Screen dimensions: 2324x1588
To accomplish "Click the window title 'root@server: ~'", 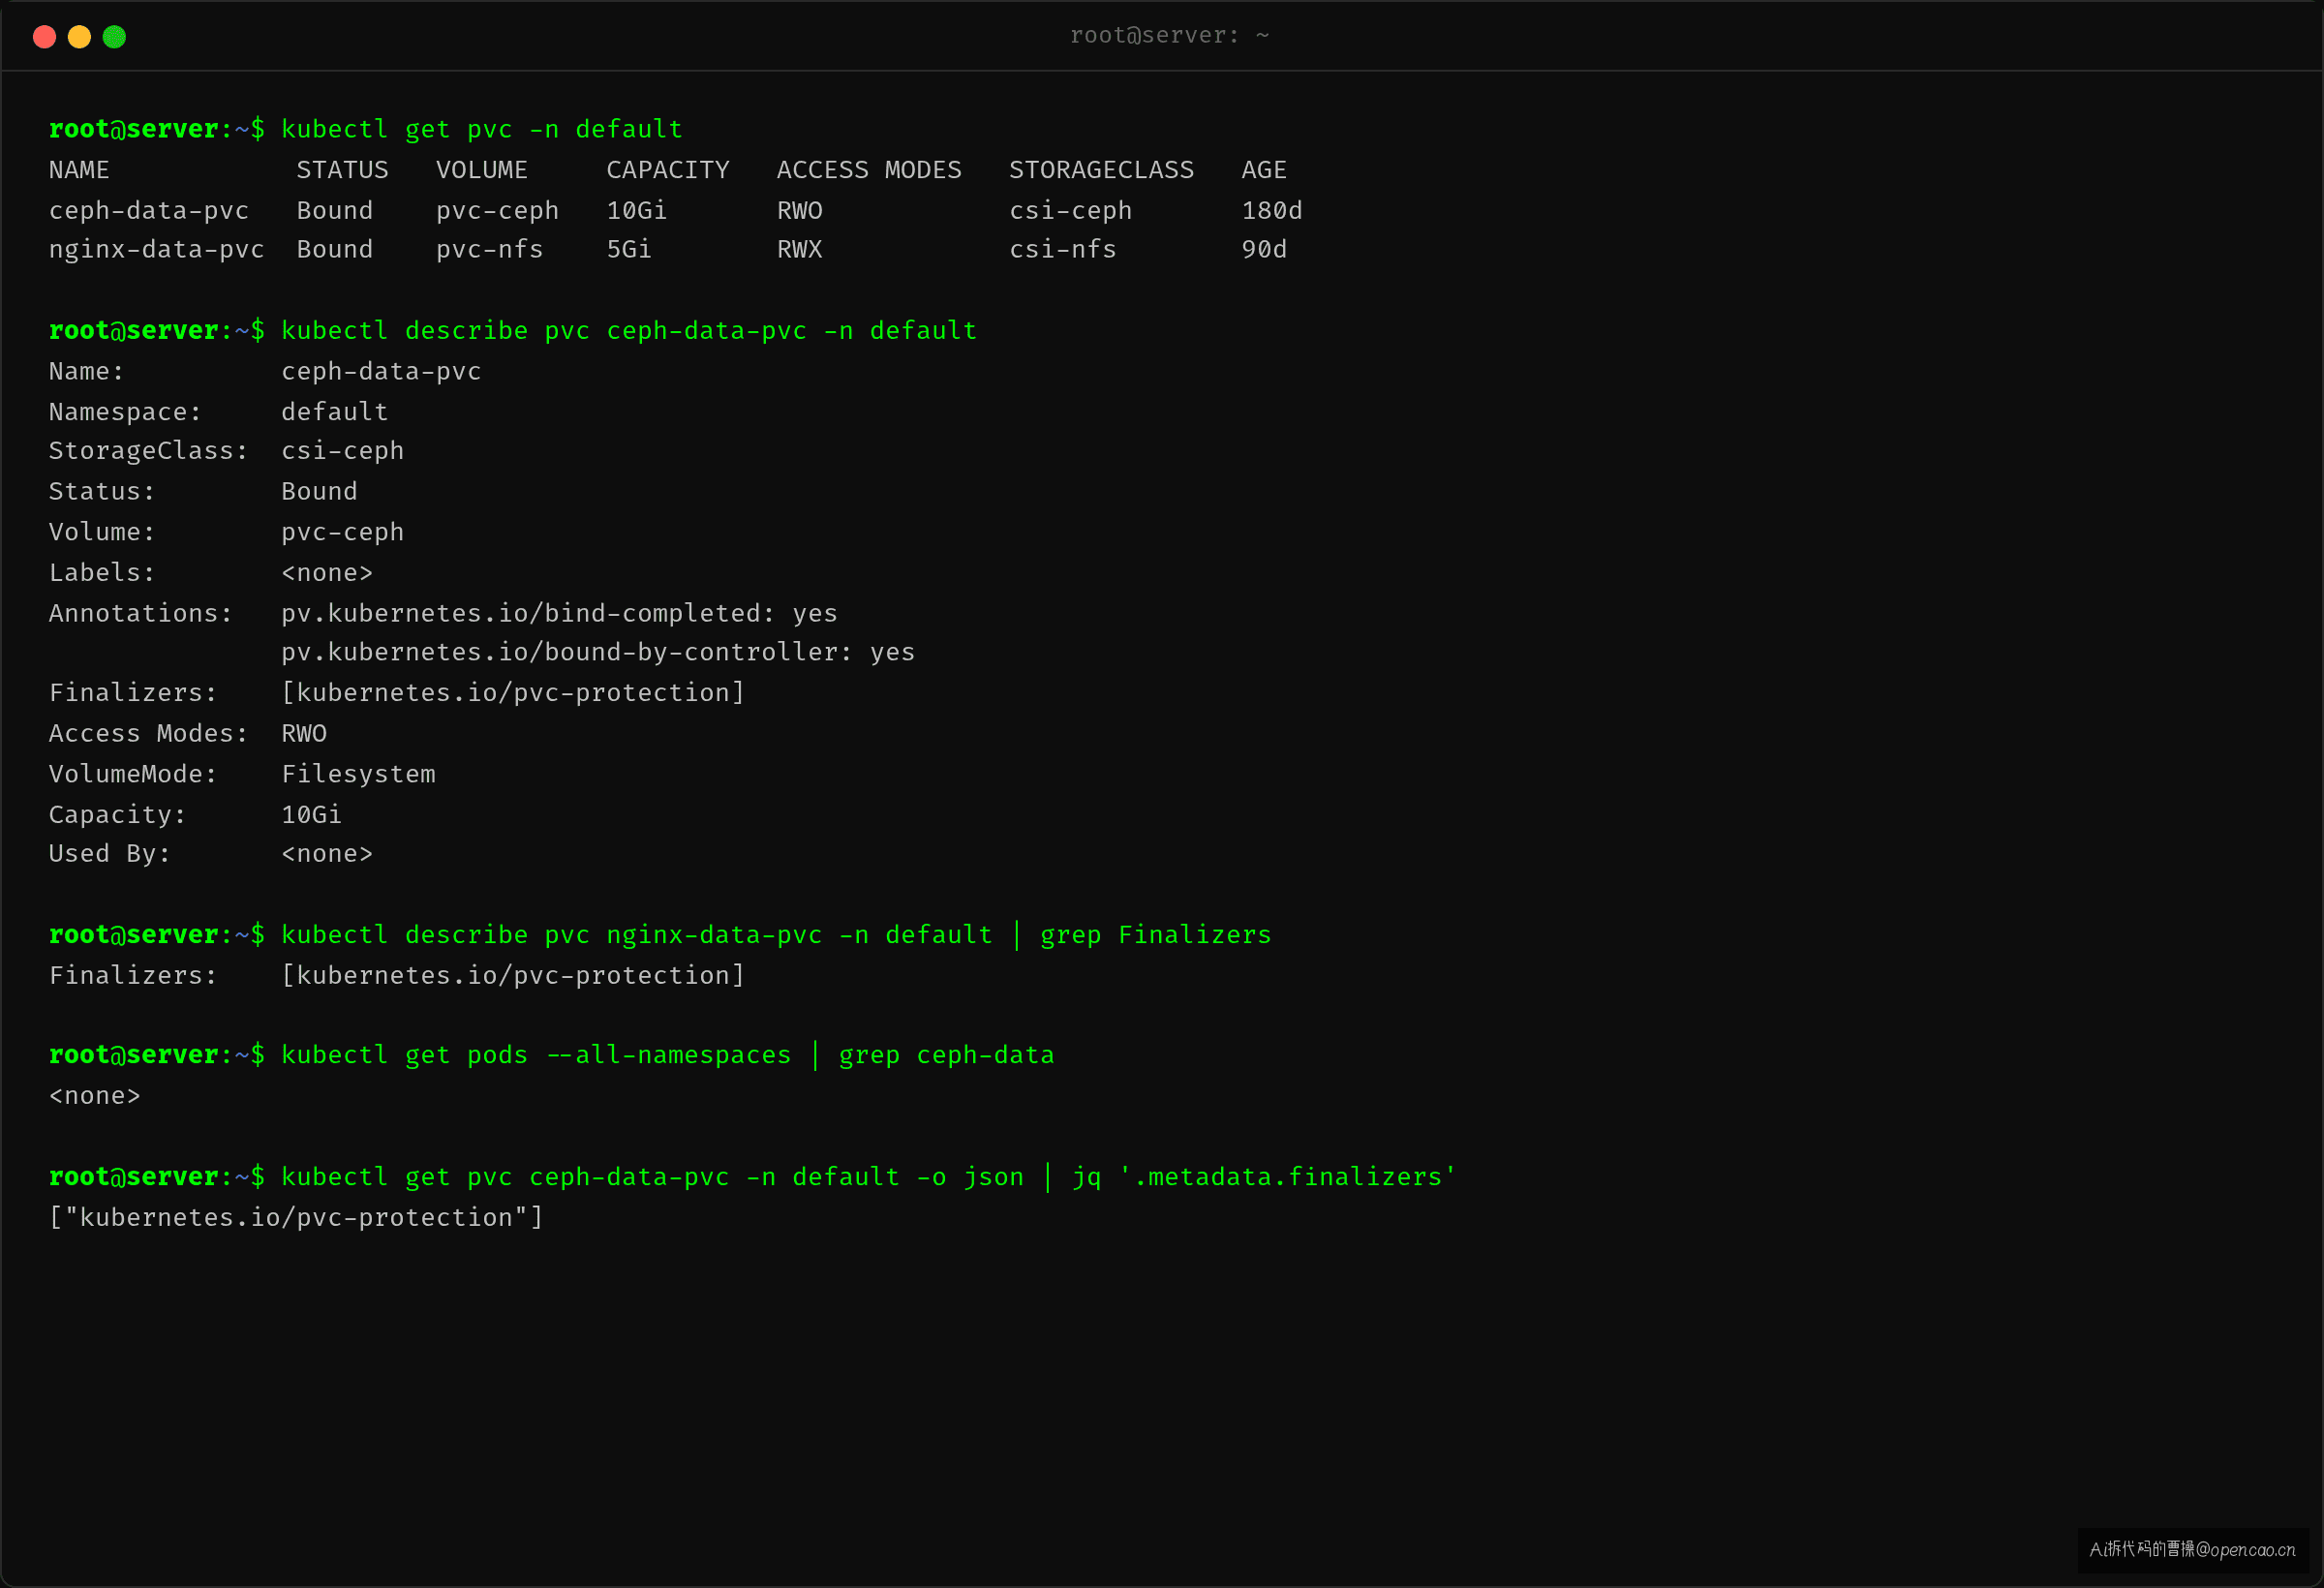I will coord(1169,36).
